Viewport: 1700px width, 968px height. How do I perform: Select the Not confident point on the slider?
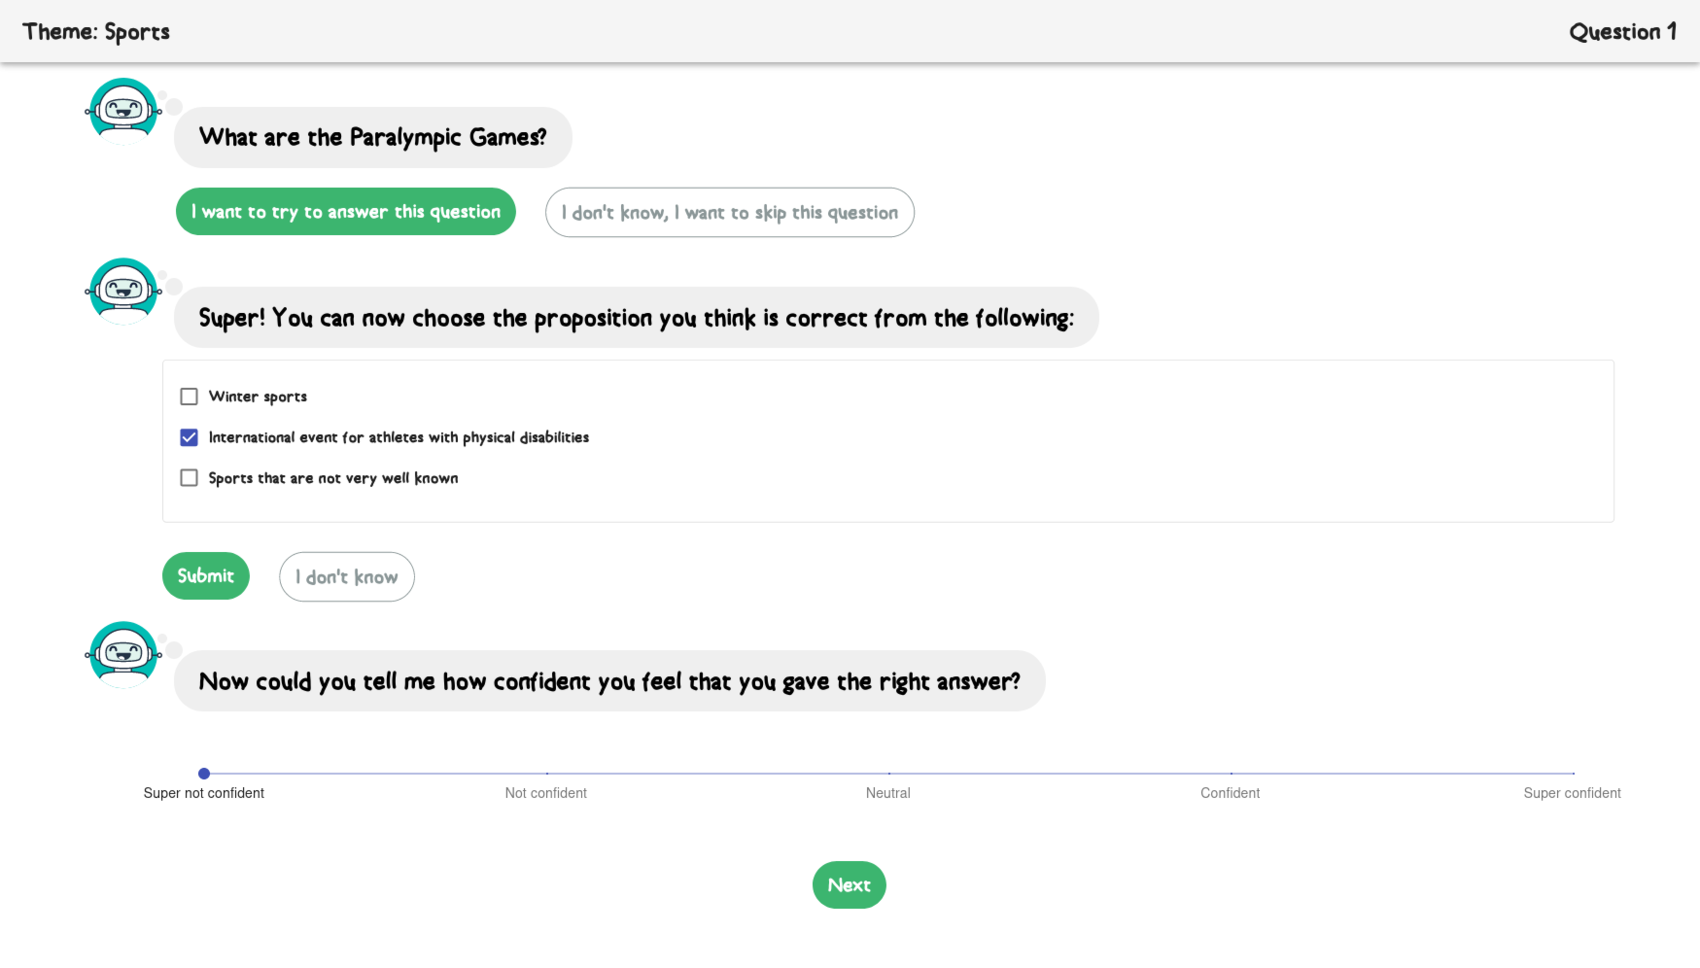[546, 773]
